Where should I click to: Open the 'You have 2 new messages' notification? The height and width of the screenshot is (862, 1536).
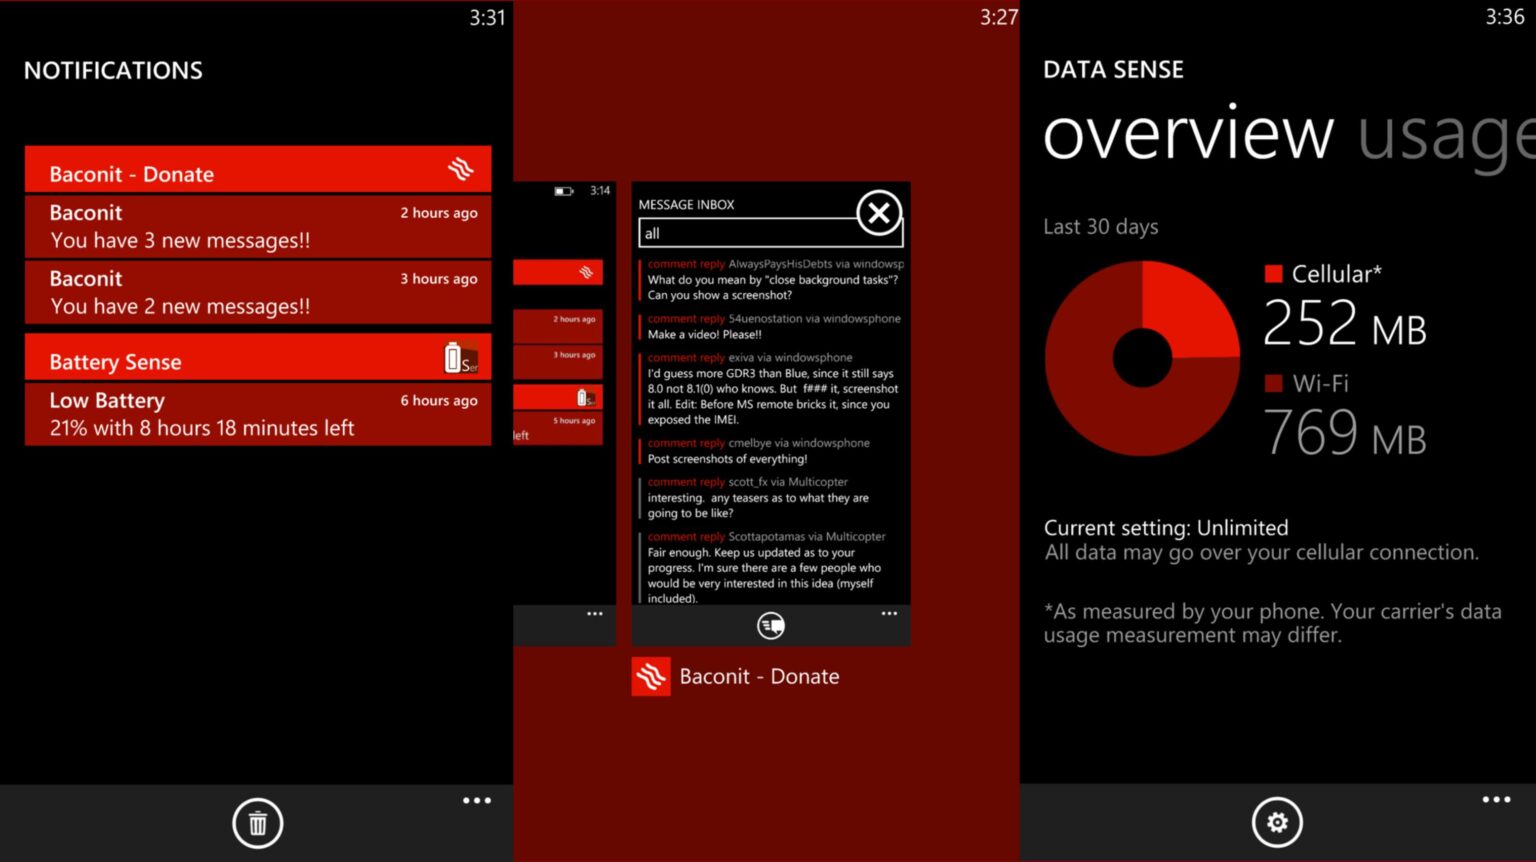[258, 293]
